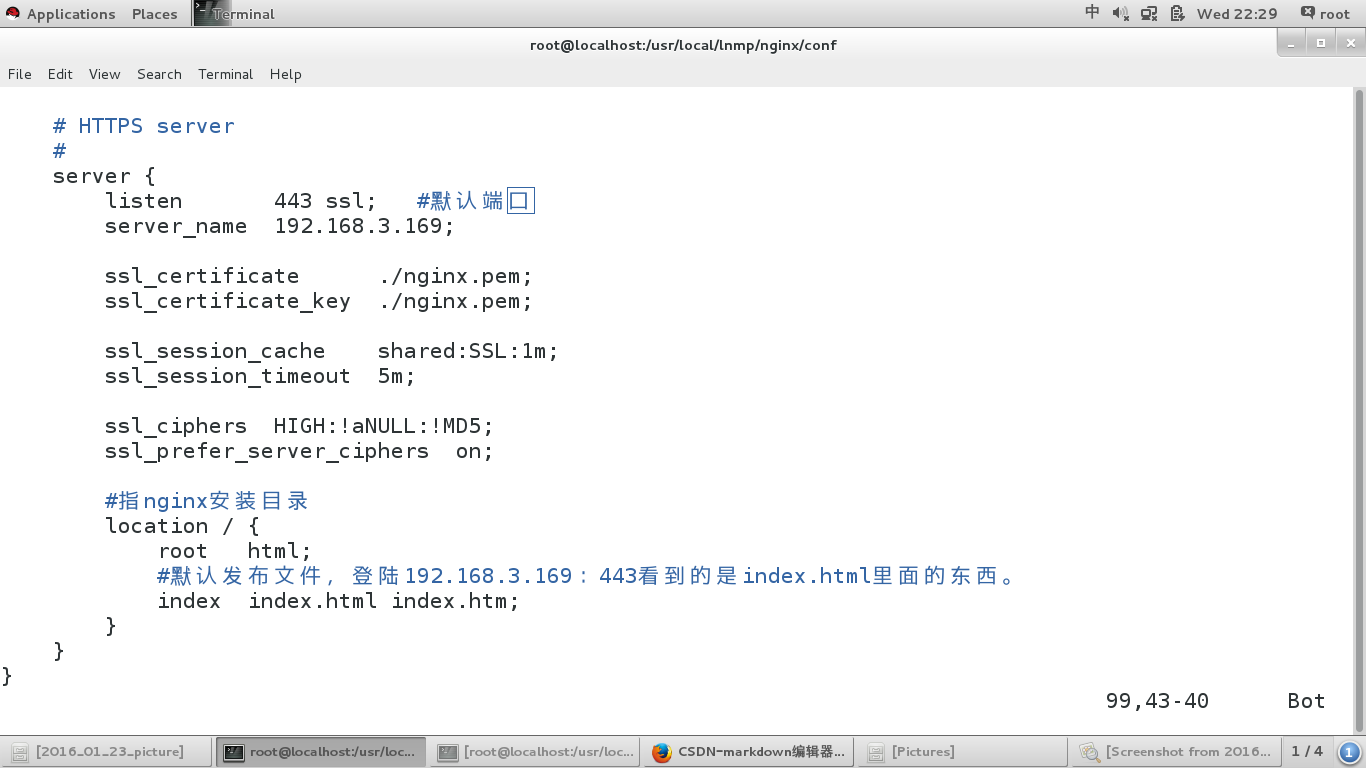This screenshot has height=768, width=1366.
Task: Open the input method indicator 中
Action: 1092,13
